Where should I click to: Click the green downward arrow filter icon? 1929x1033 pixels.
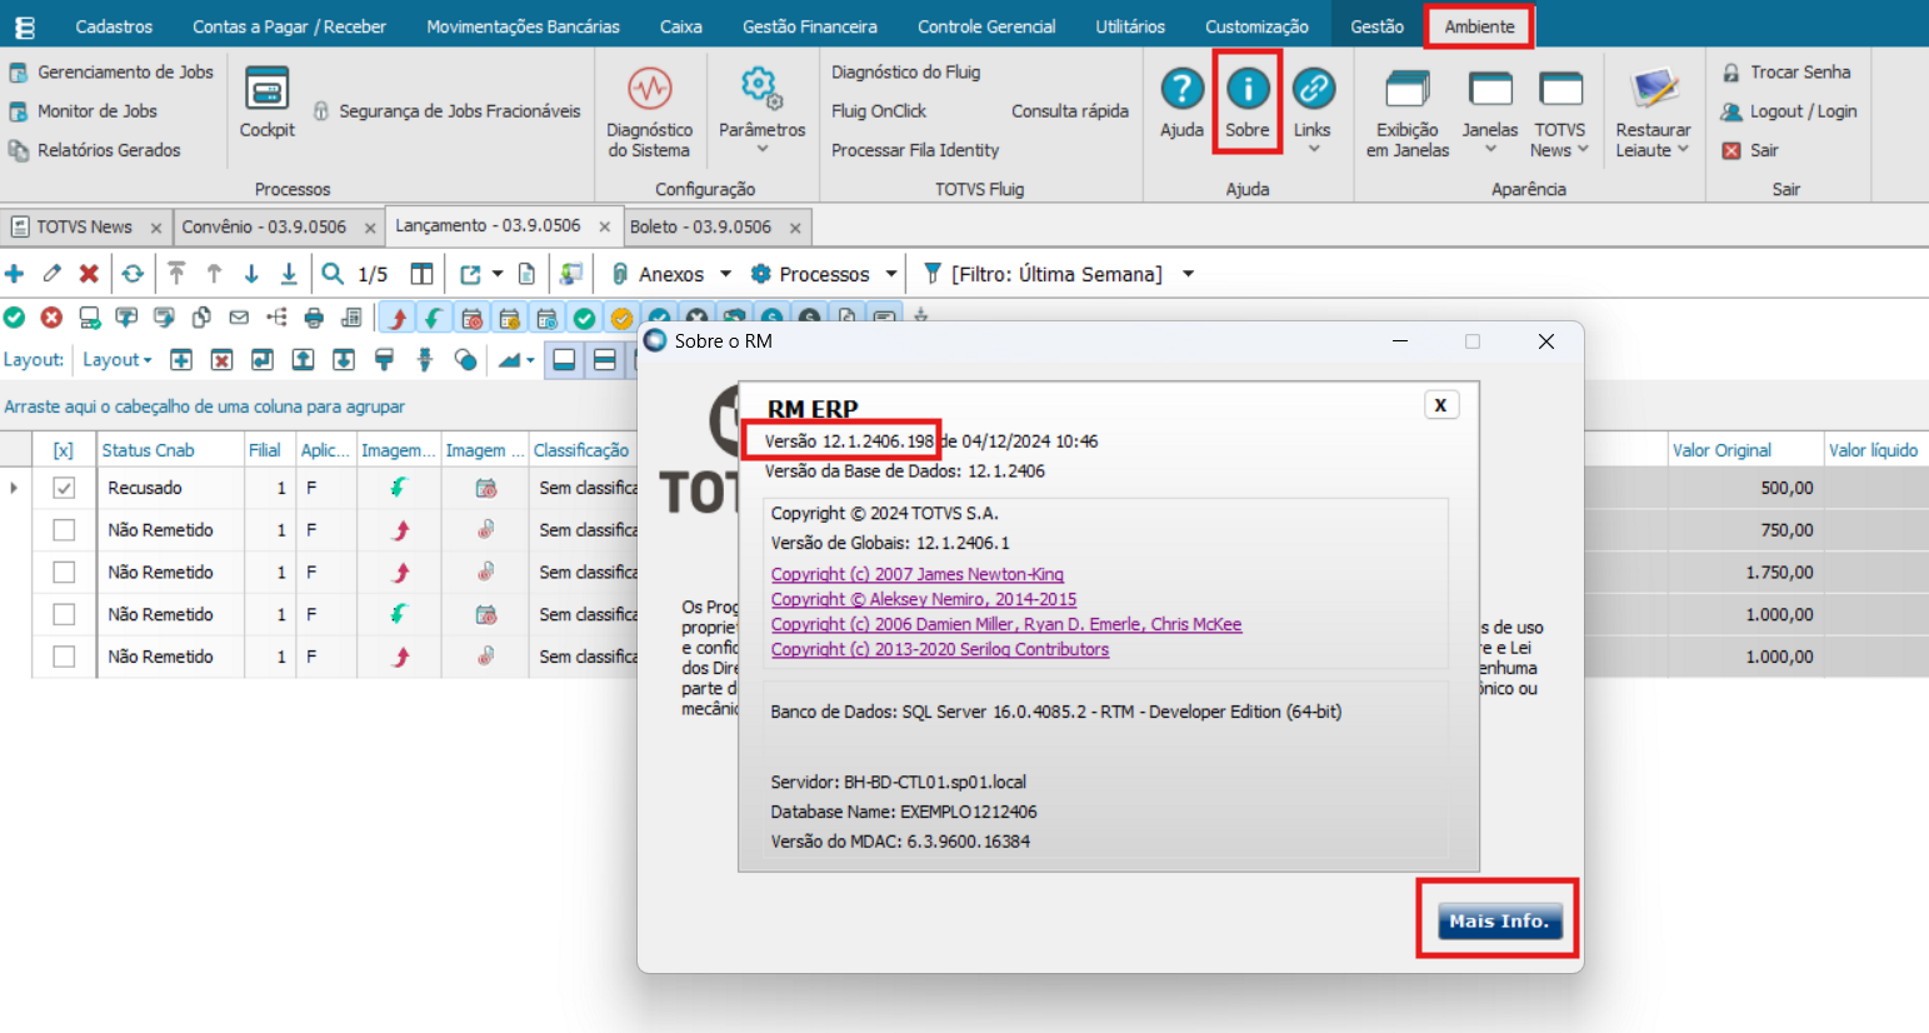434,318
